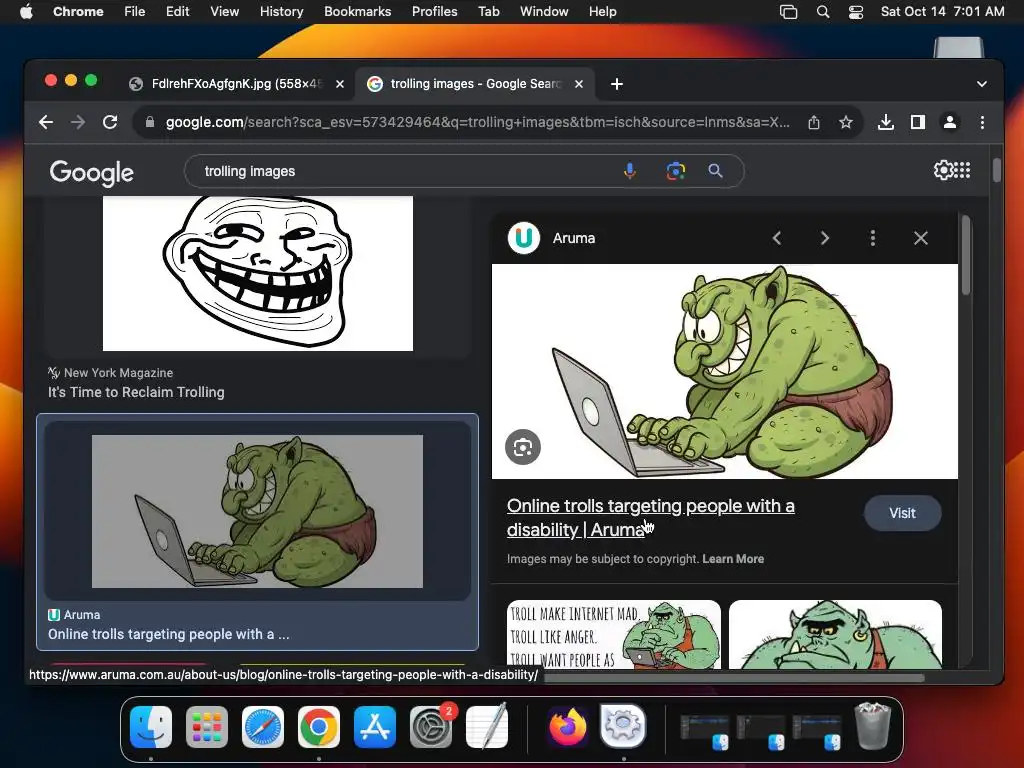Open Spotlight search in menu bar
Viewport: 1024px width, 768px height.
pos(823,12)
